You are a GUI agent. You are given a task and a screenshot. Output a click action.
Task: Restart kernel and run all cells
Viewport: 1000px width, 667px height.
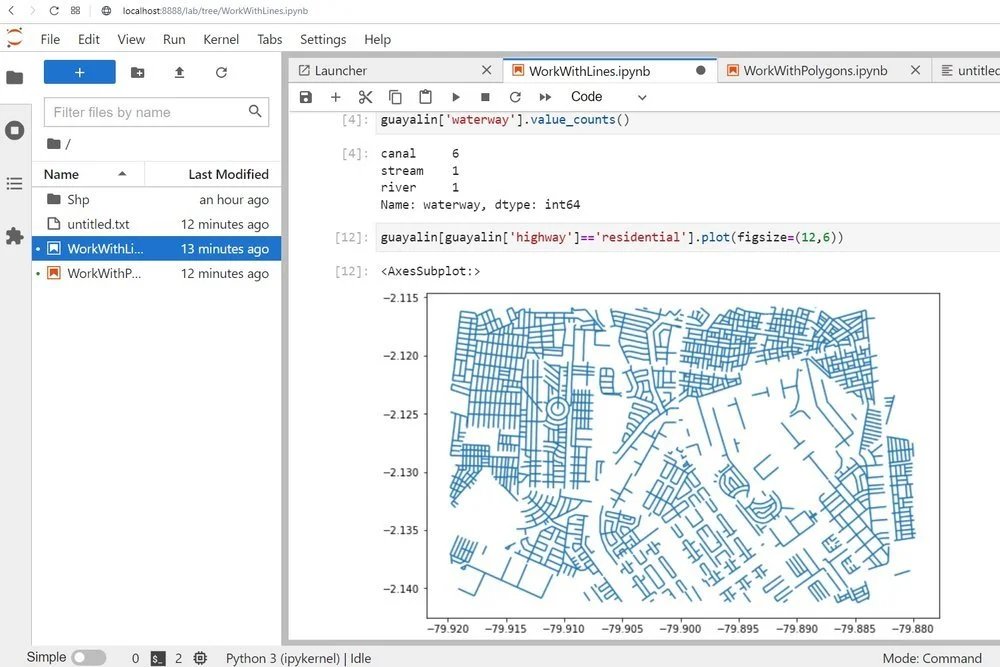coord(545,97)
